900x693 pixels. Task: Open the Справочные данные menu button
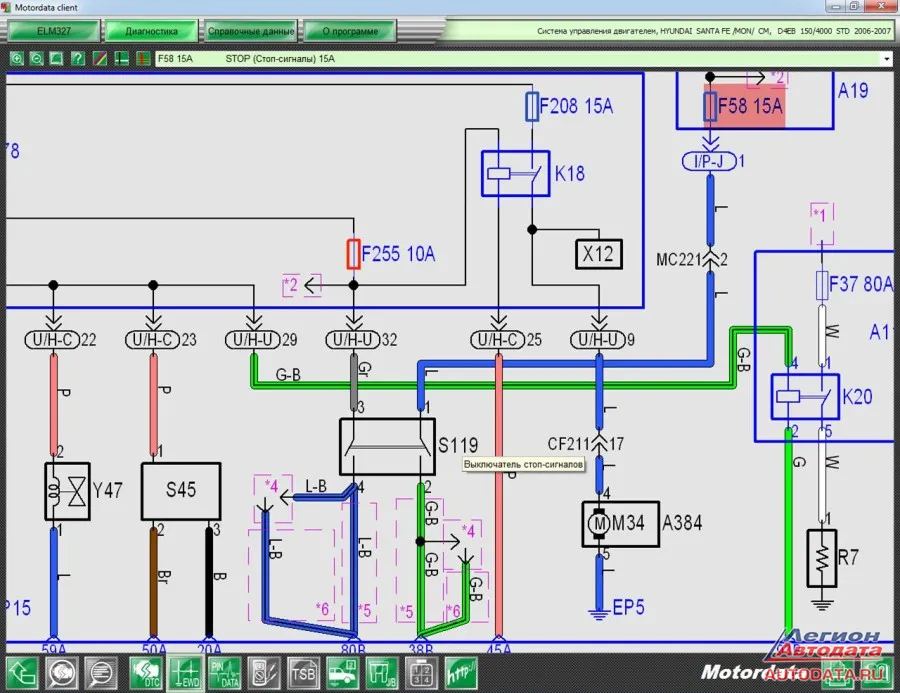[251, 31]
